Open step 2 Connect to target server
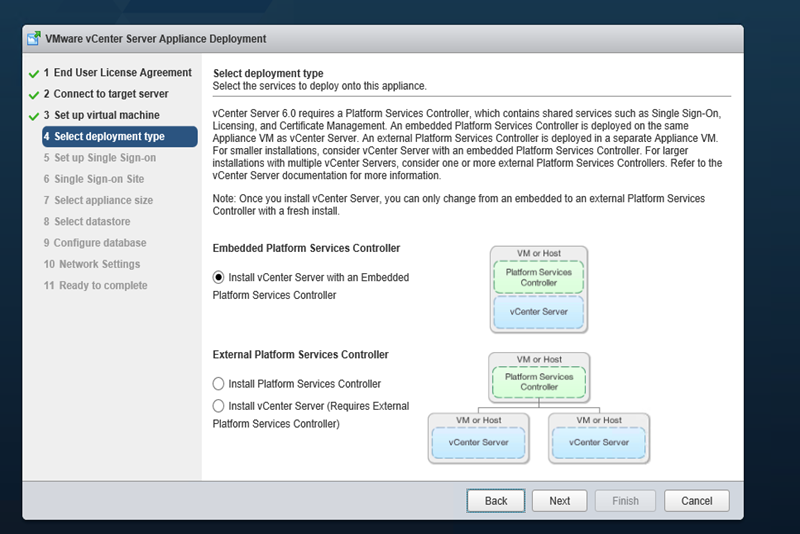The image size is (800, 534). pyautogui.click(x=106, y=94)
